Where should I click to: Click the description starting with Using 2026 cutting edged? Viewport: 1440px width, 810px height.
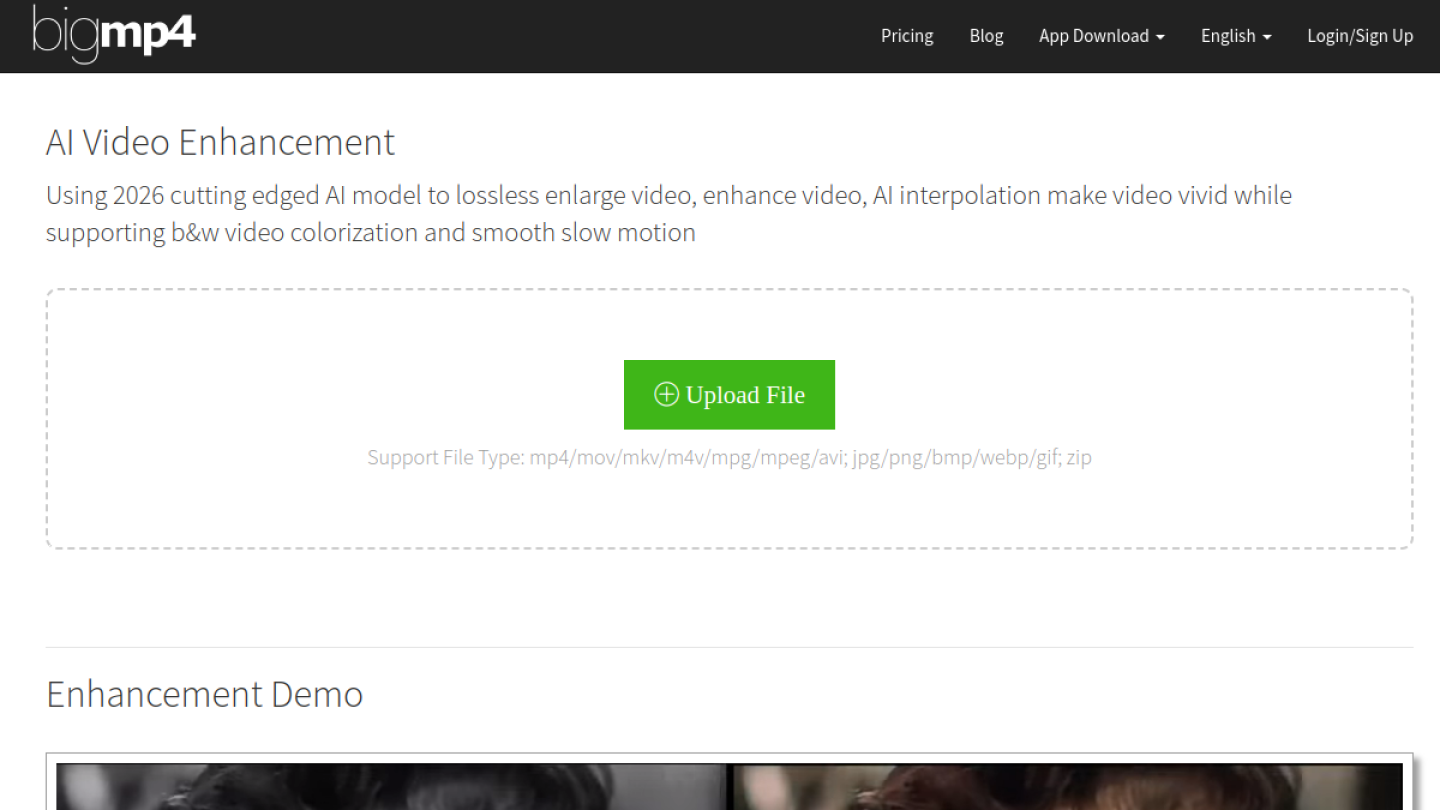pos(669,213)
